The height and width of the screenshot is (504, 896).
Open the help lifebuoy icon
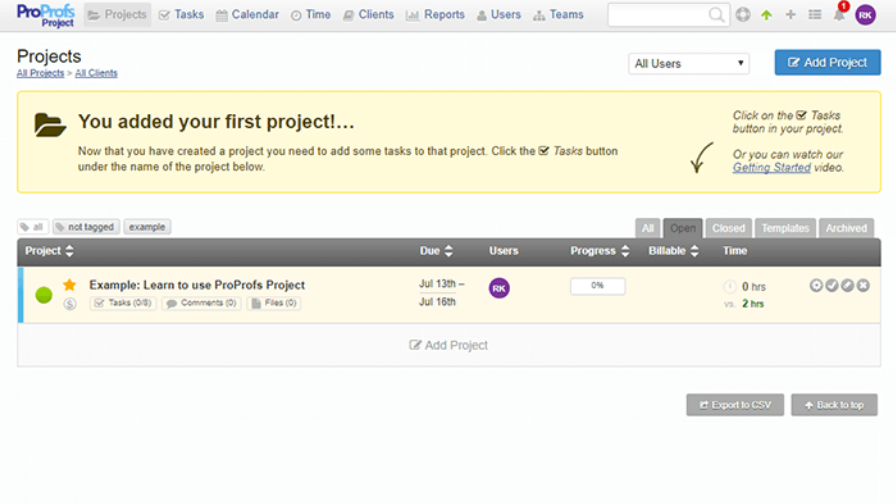tap(743, 15)
